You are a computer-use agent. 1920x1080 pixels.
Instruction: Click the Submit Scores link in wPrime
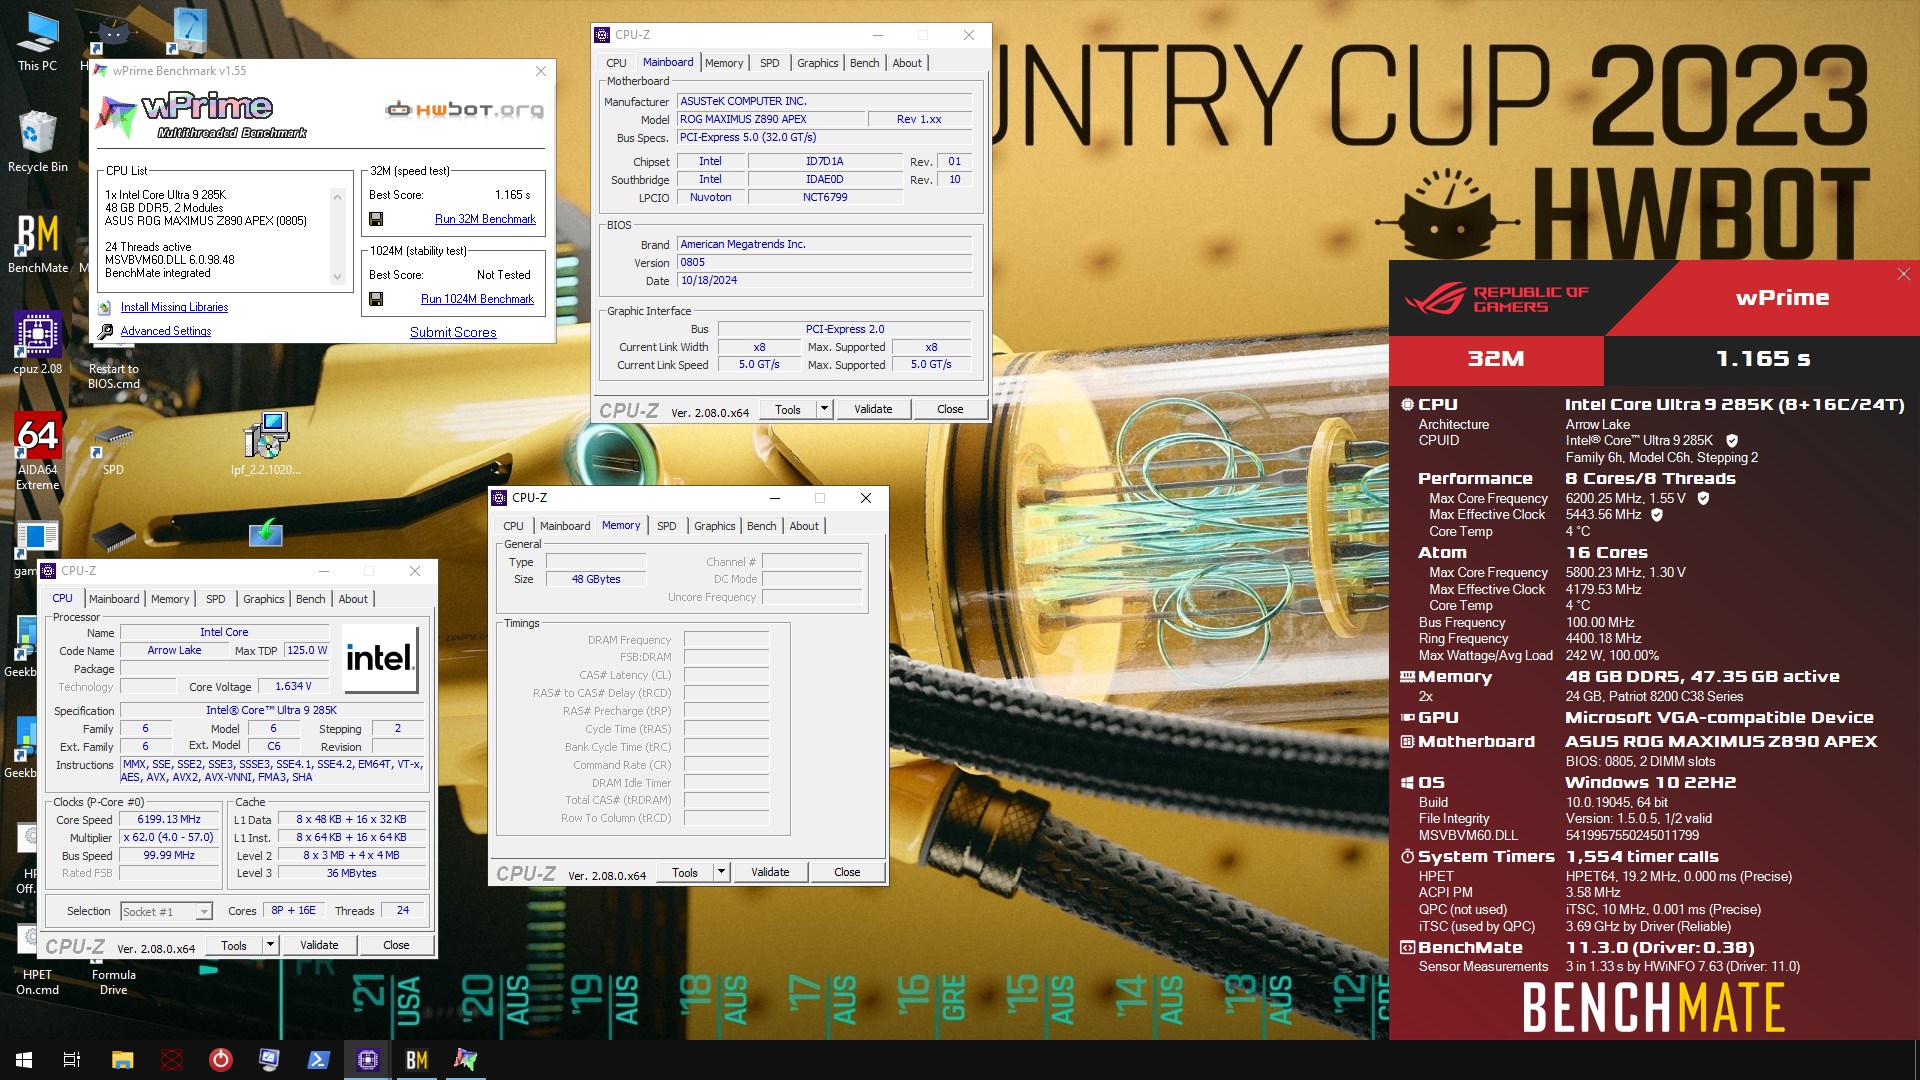pos(453,332)
